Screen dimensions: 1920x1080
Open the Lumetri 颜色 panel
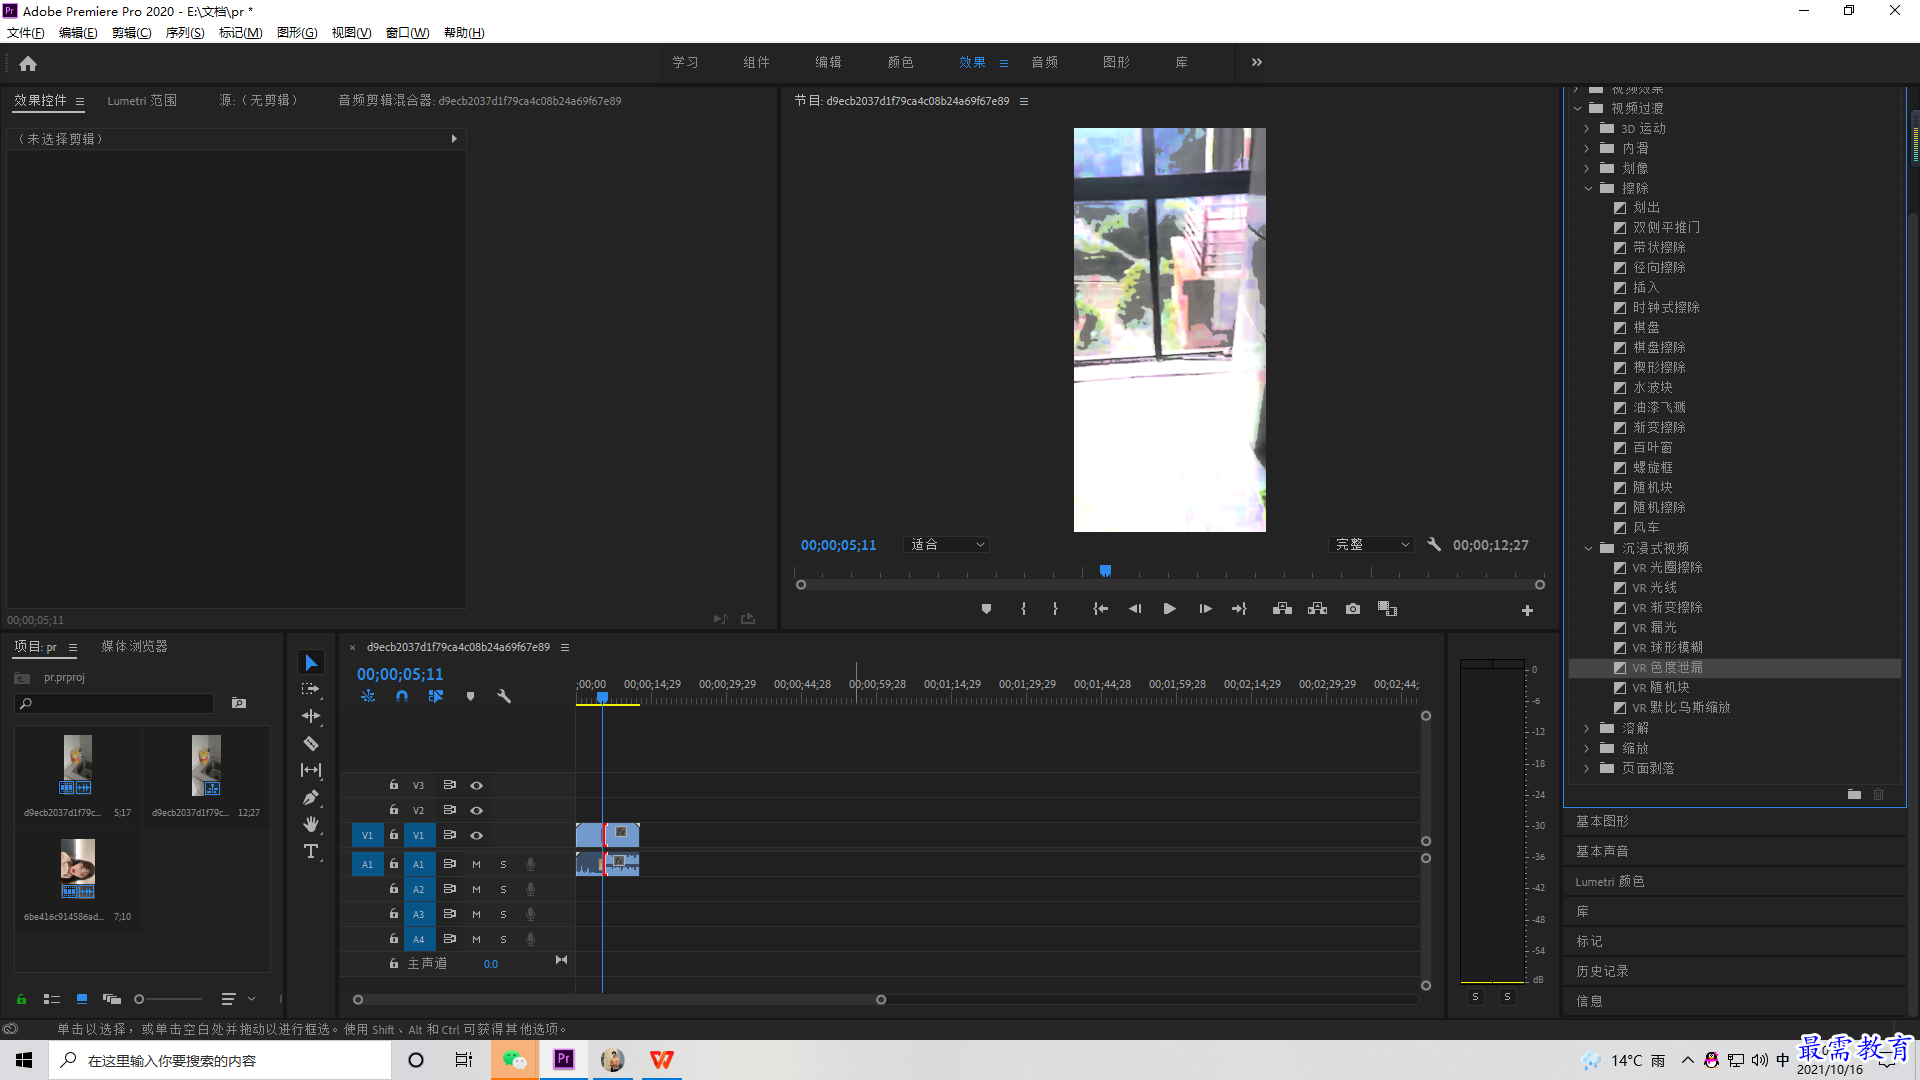point(1609,881)
